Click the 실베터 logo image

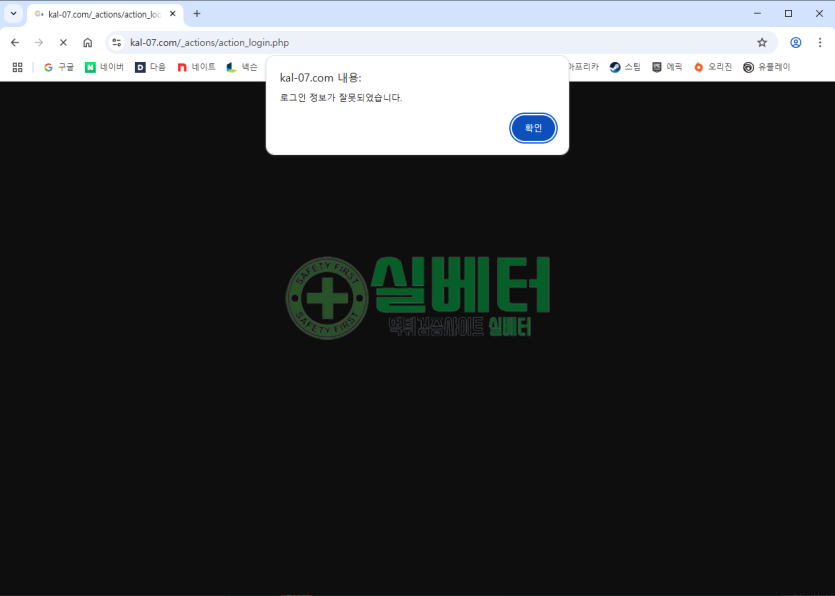pyautogui.click(x=418, y=297)
